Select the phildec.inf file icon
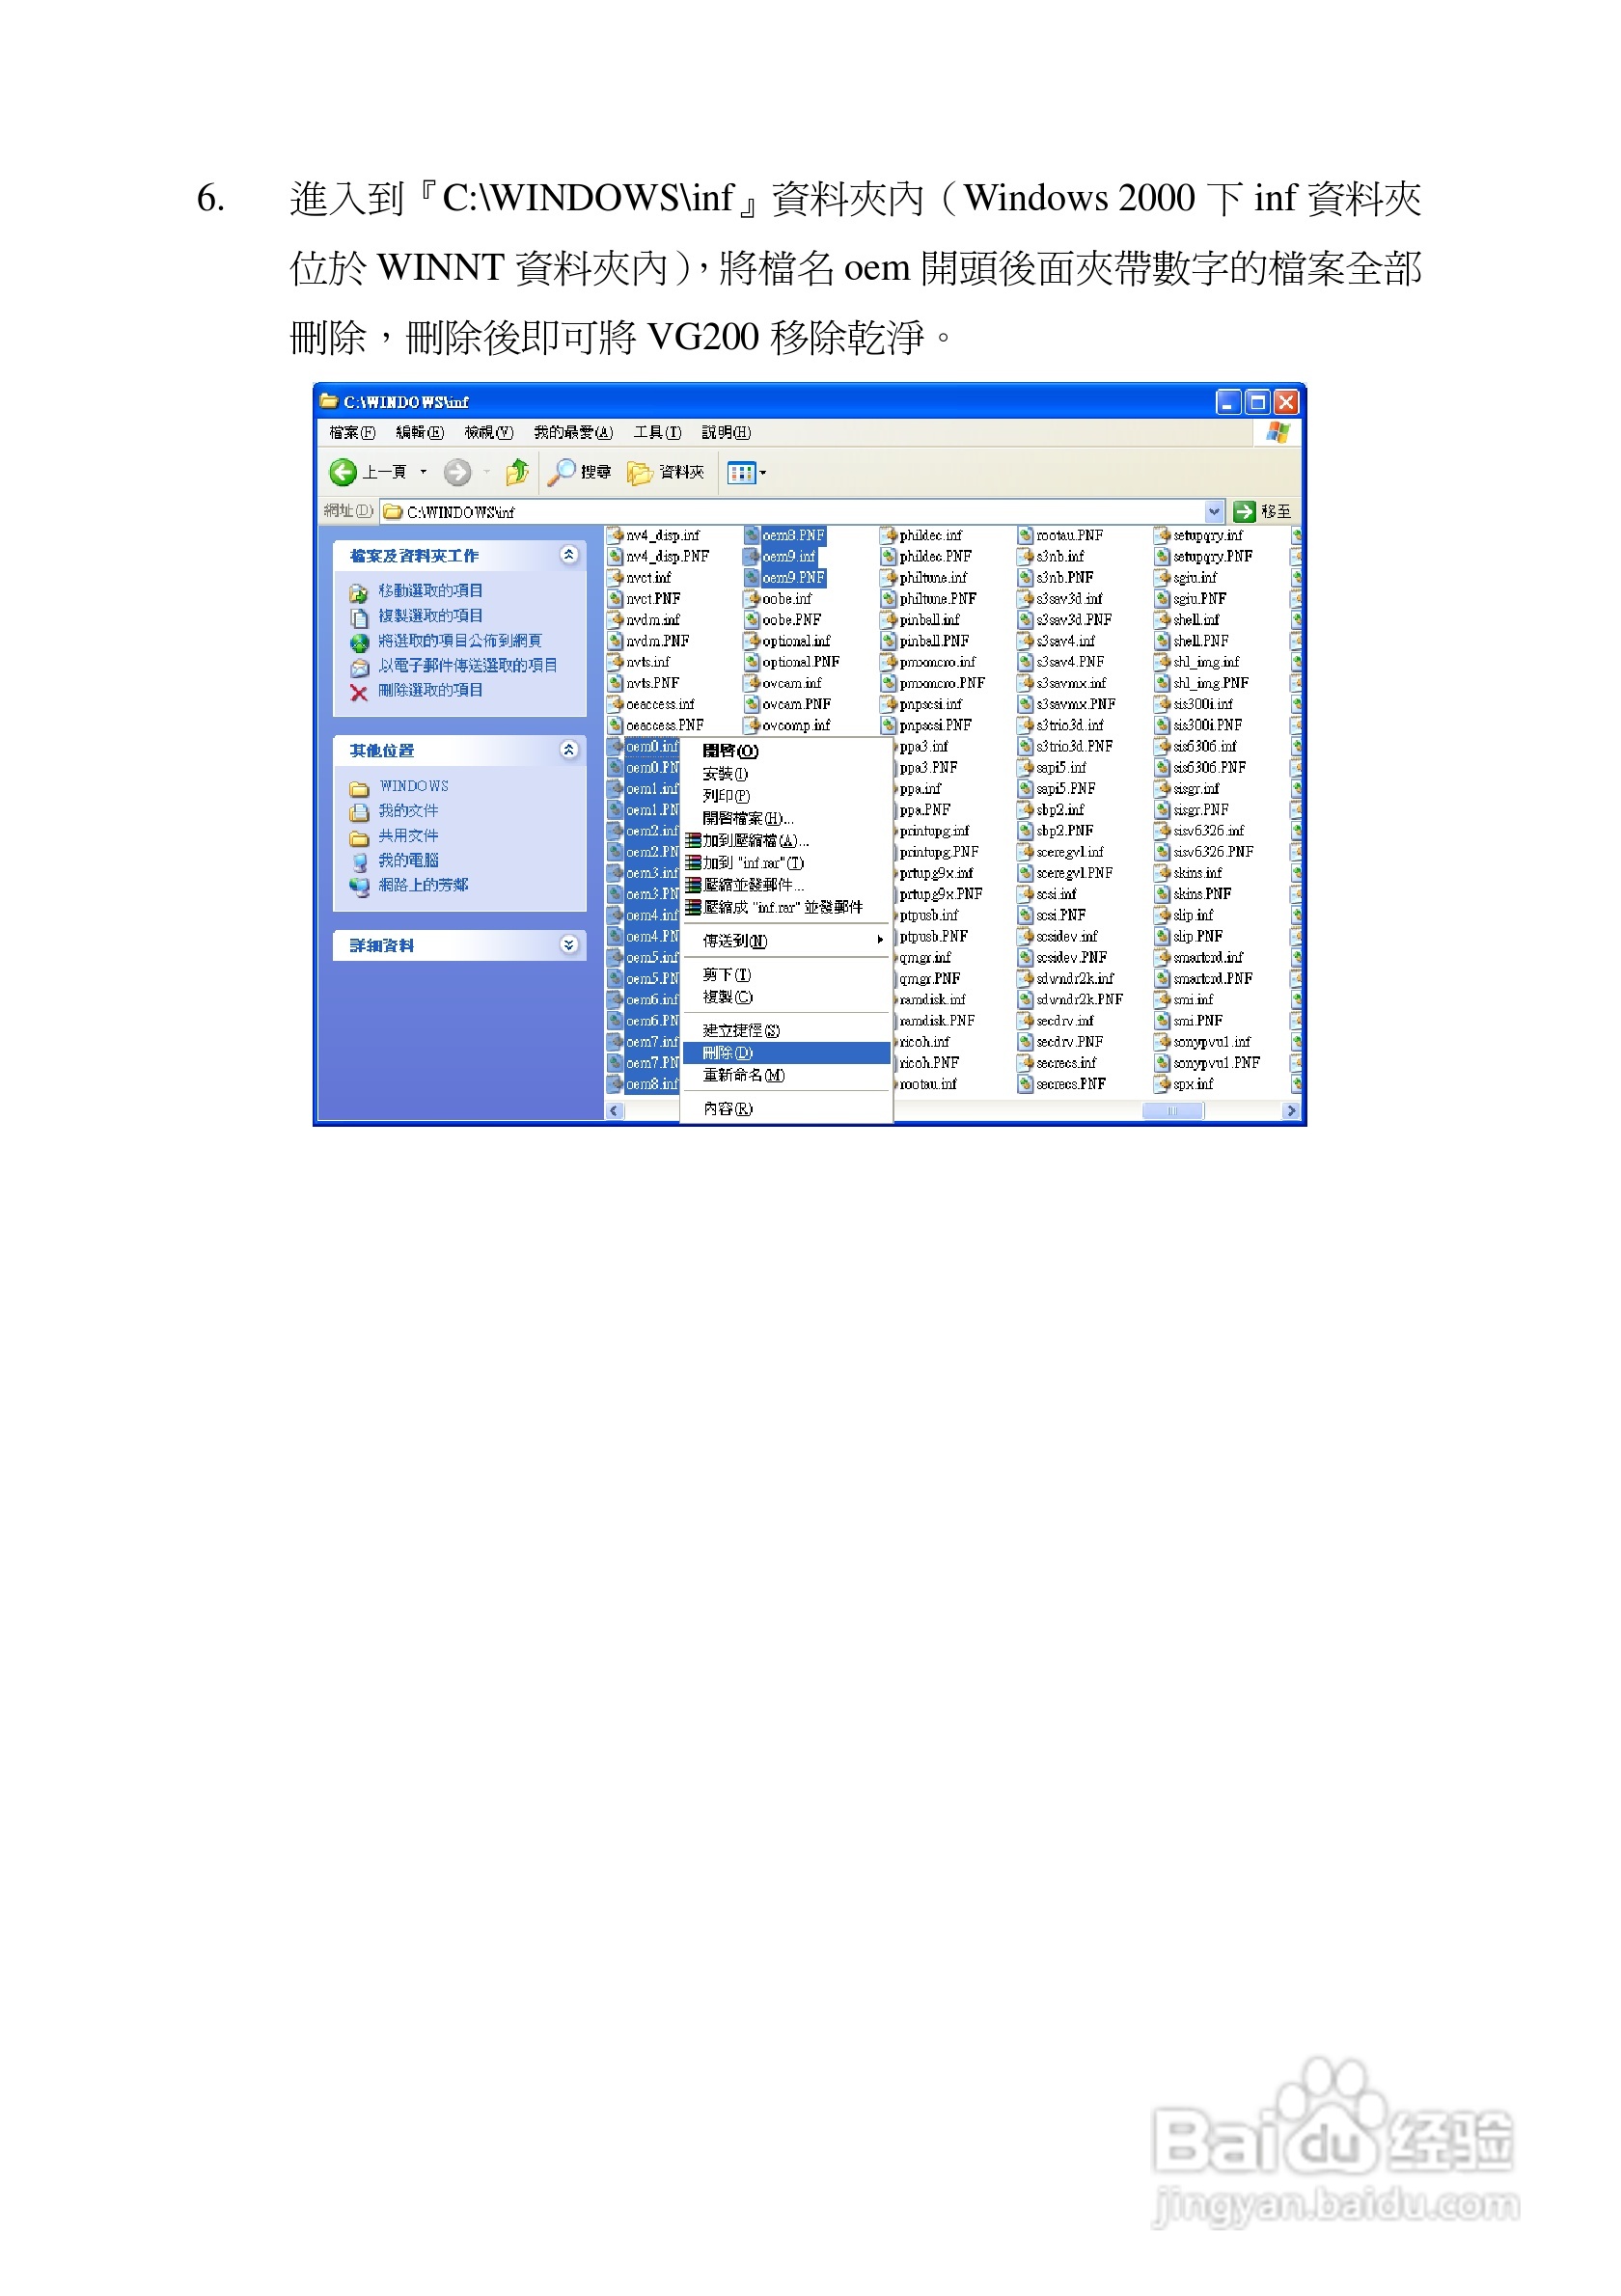The height and width of the screenshot is (2296, 1621). [889, 536]
